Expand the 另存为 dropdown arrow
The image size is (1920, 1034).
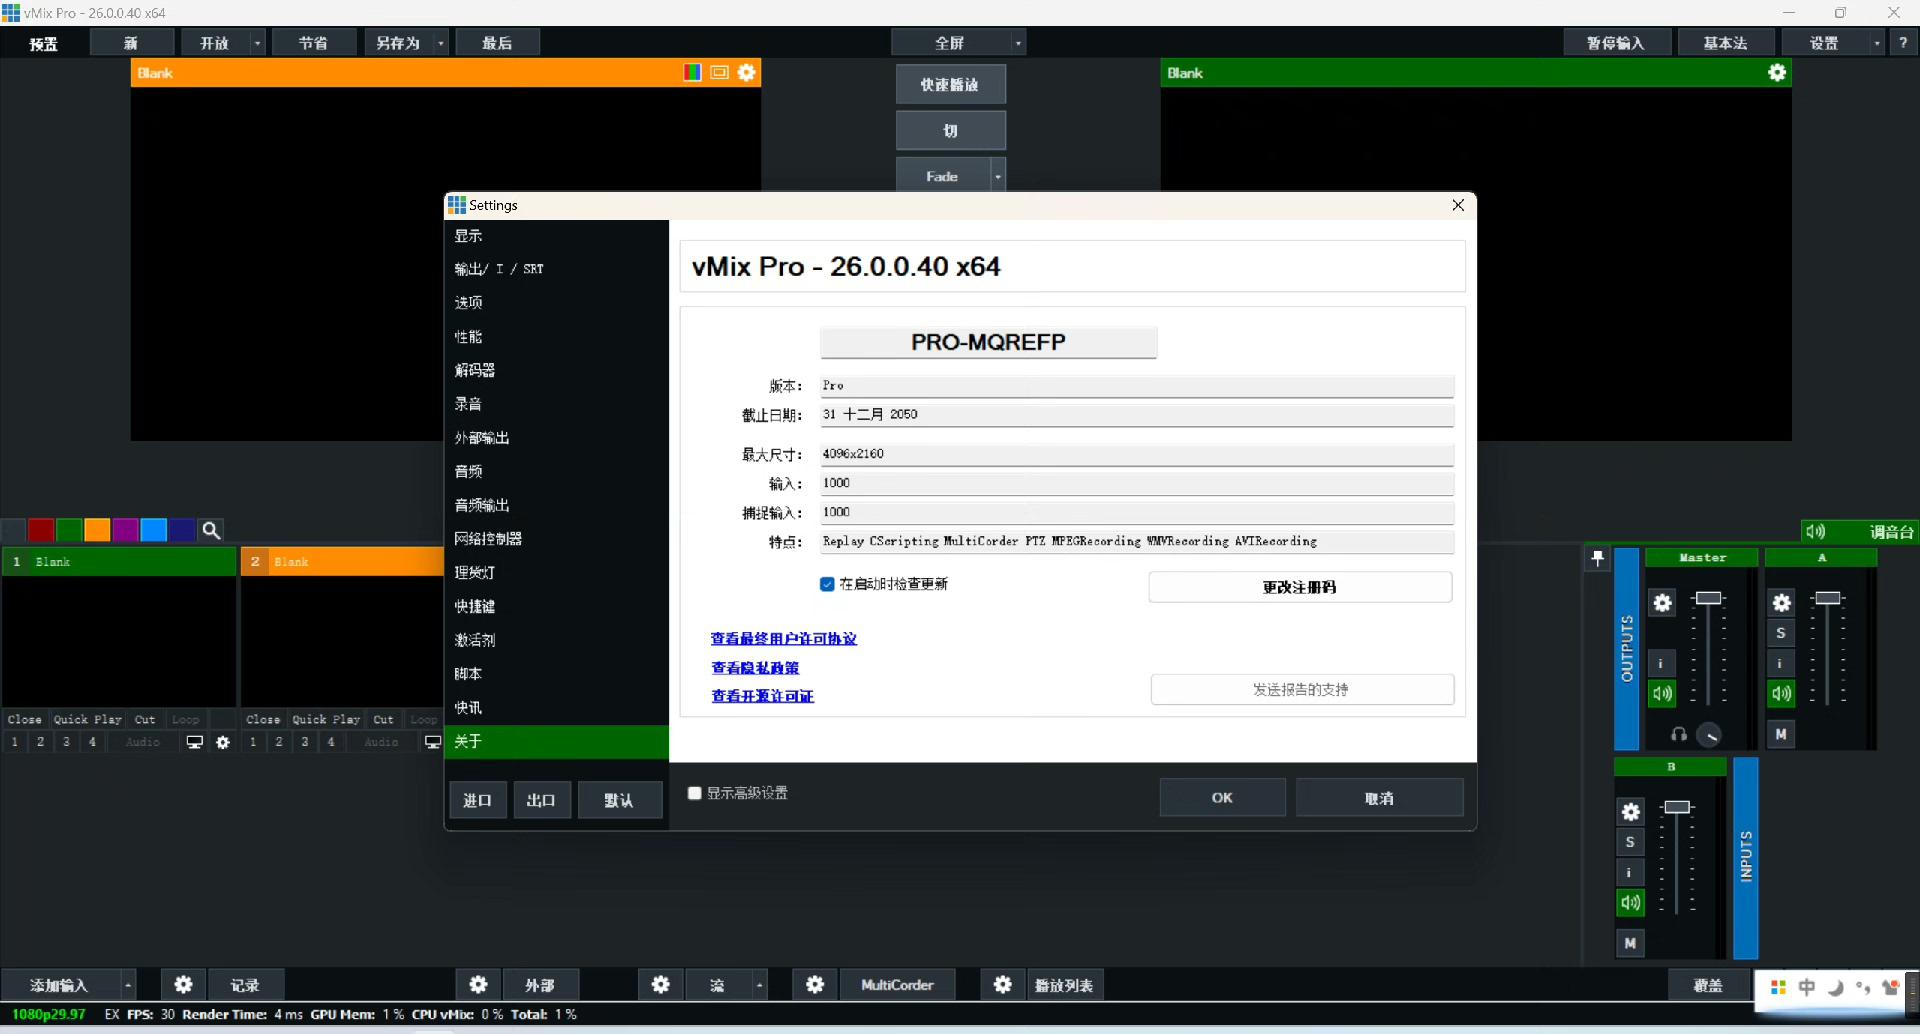coord(441,43)
